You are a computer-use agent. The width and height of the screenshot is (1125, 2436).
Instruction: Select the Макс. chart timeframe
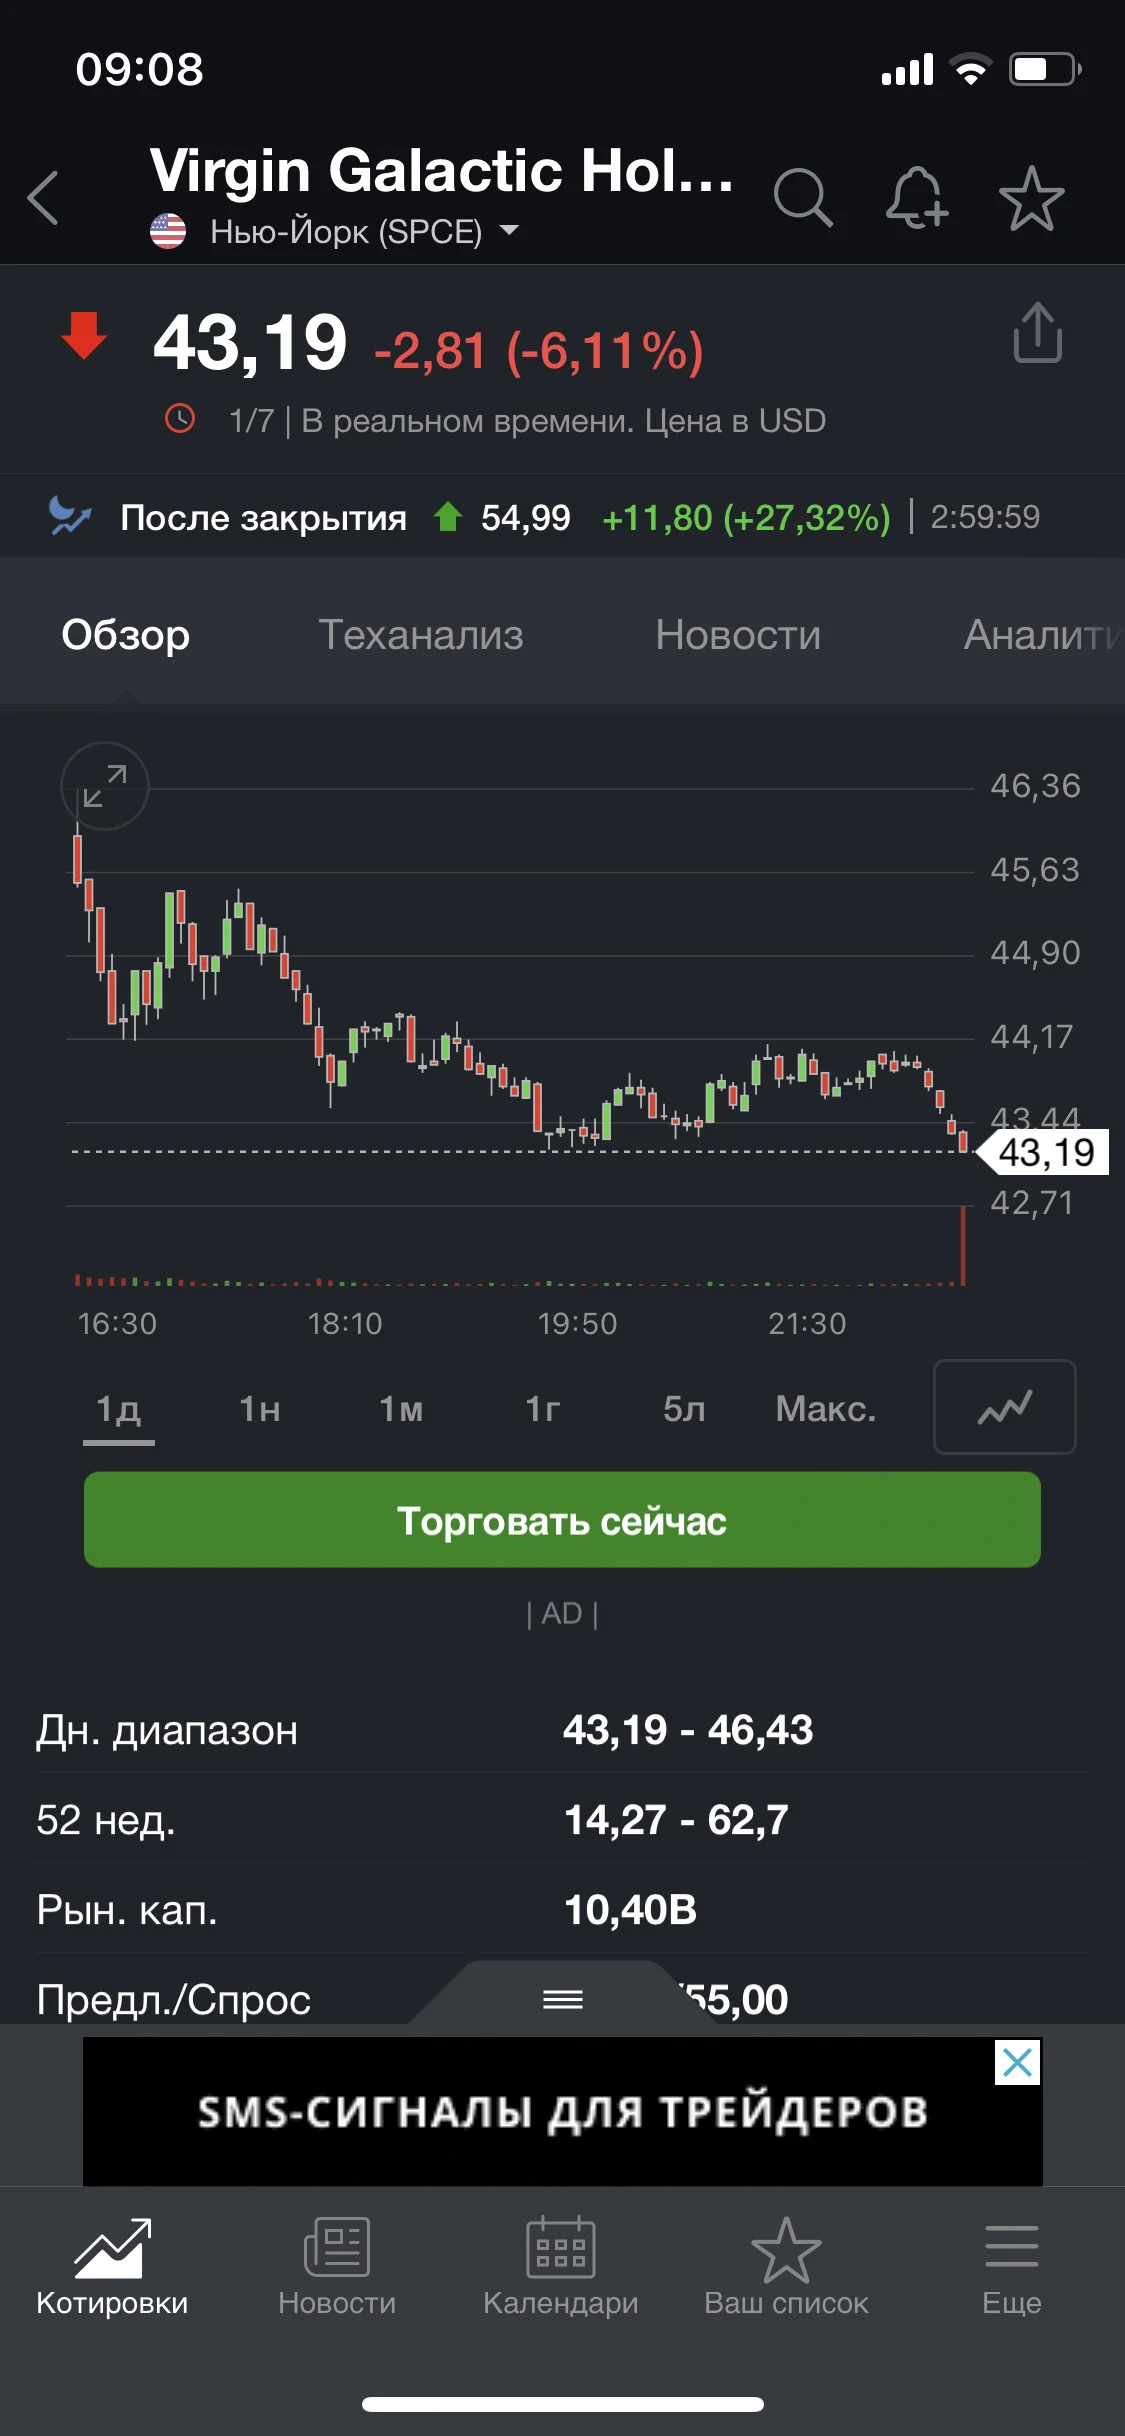pyautogui.click(x=826, y=1408)
